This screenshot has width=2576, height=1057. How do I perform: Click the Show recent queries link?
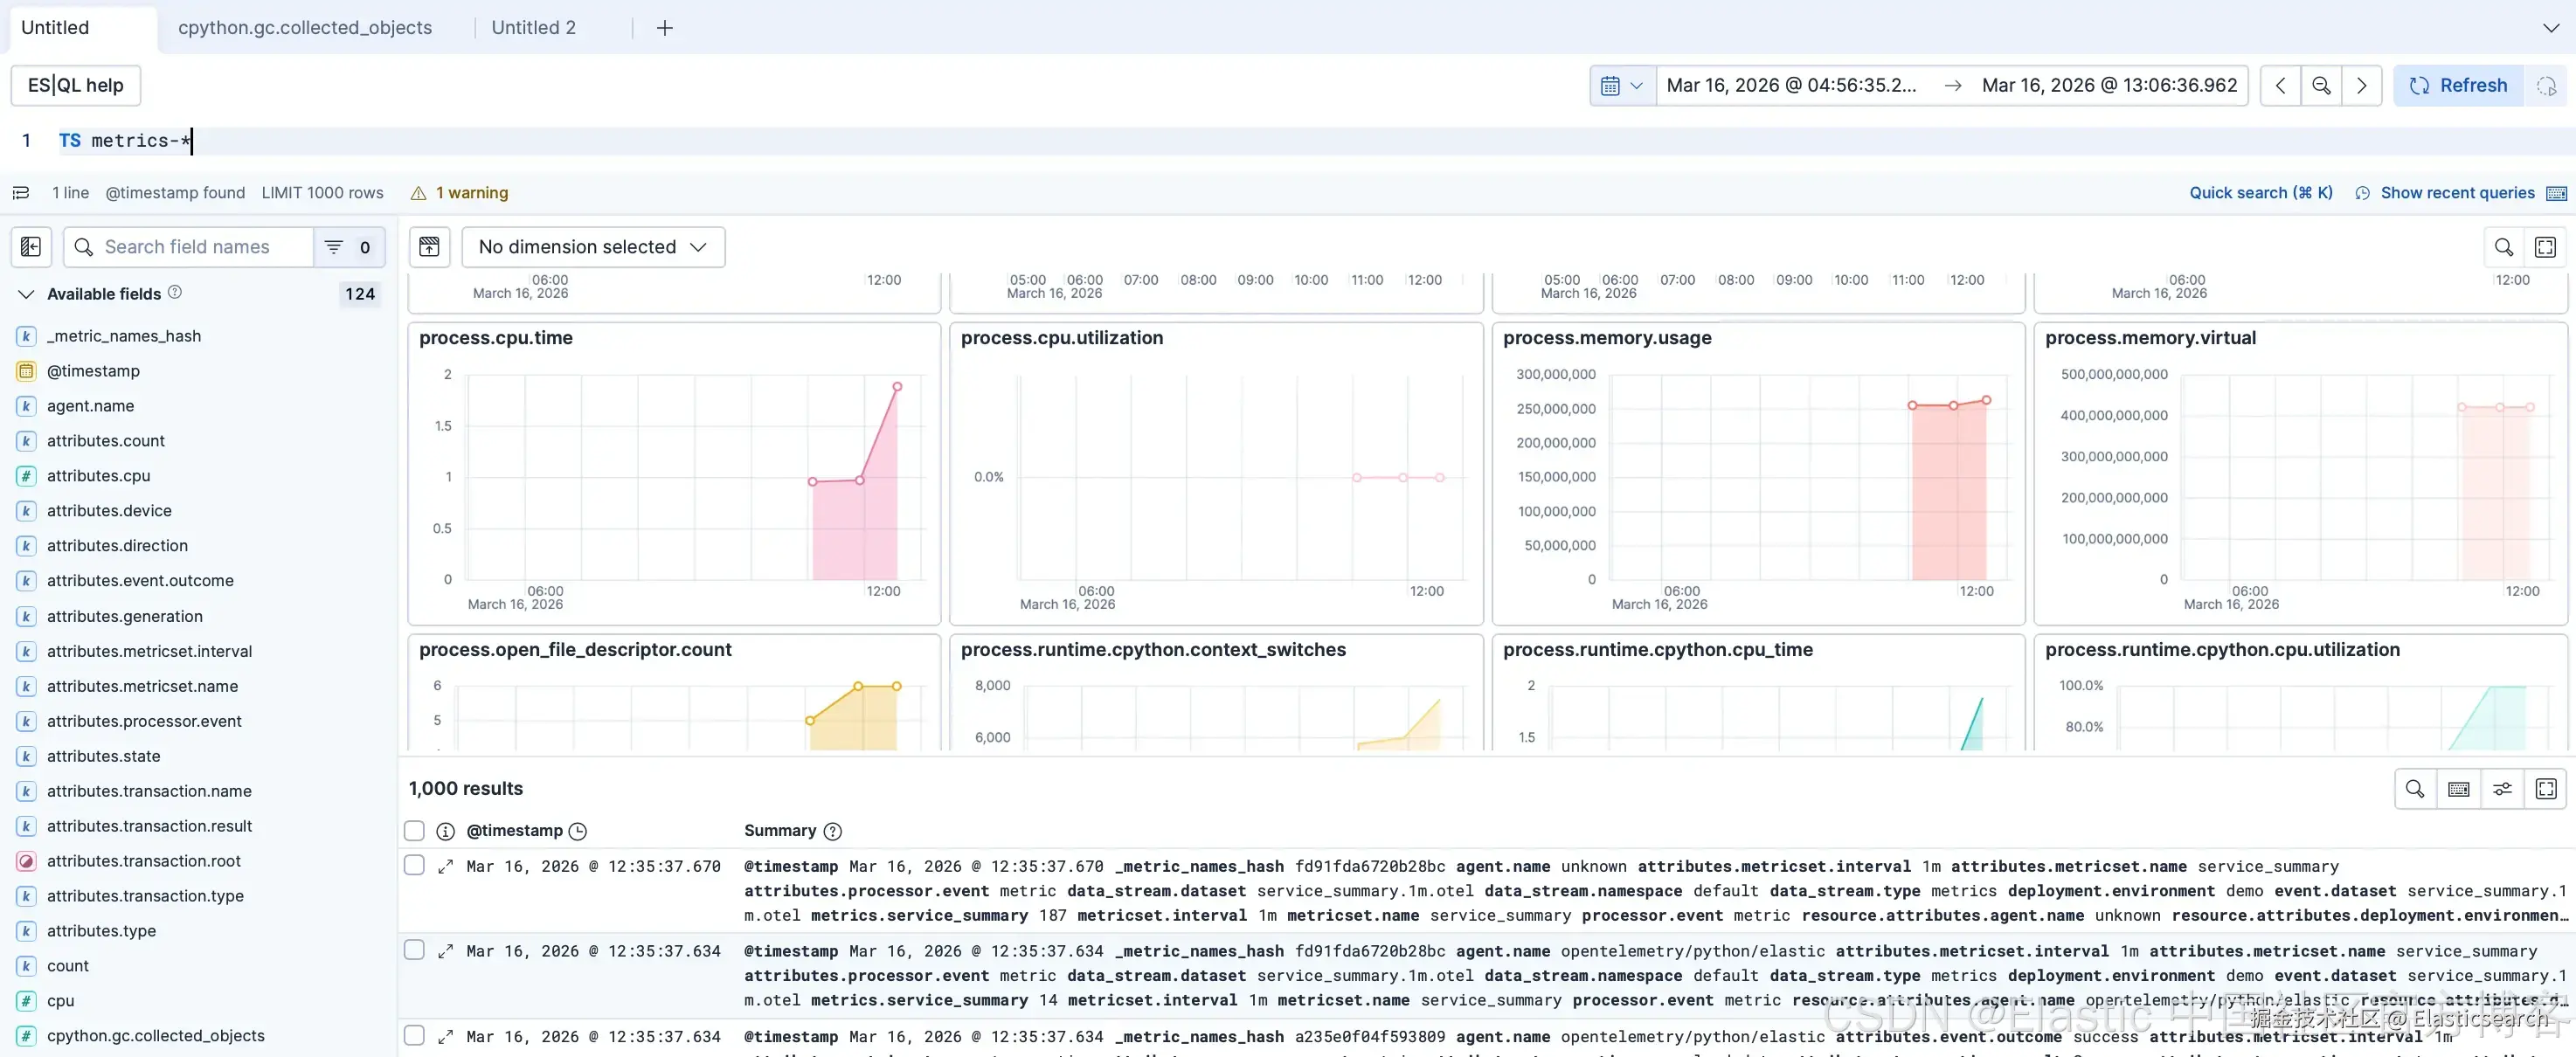pyautogui.click(x=2457, y=193)
